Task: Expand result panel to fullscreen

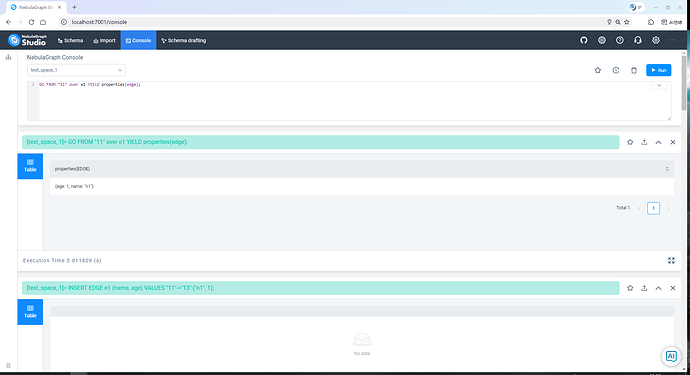Action: pyautogui.click(x=671, y=261)
